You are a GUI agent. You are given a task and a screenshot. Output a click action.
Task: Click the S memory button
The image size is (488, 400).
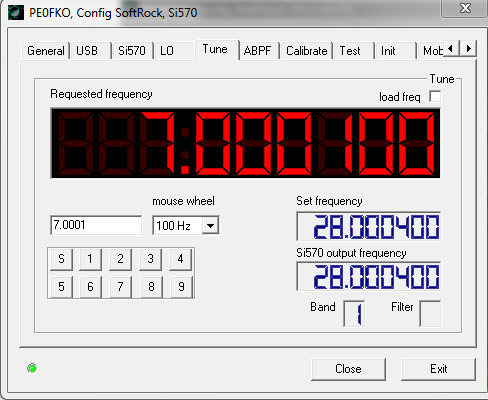[x=61, y=259]
